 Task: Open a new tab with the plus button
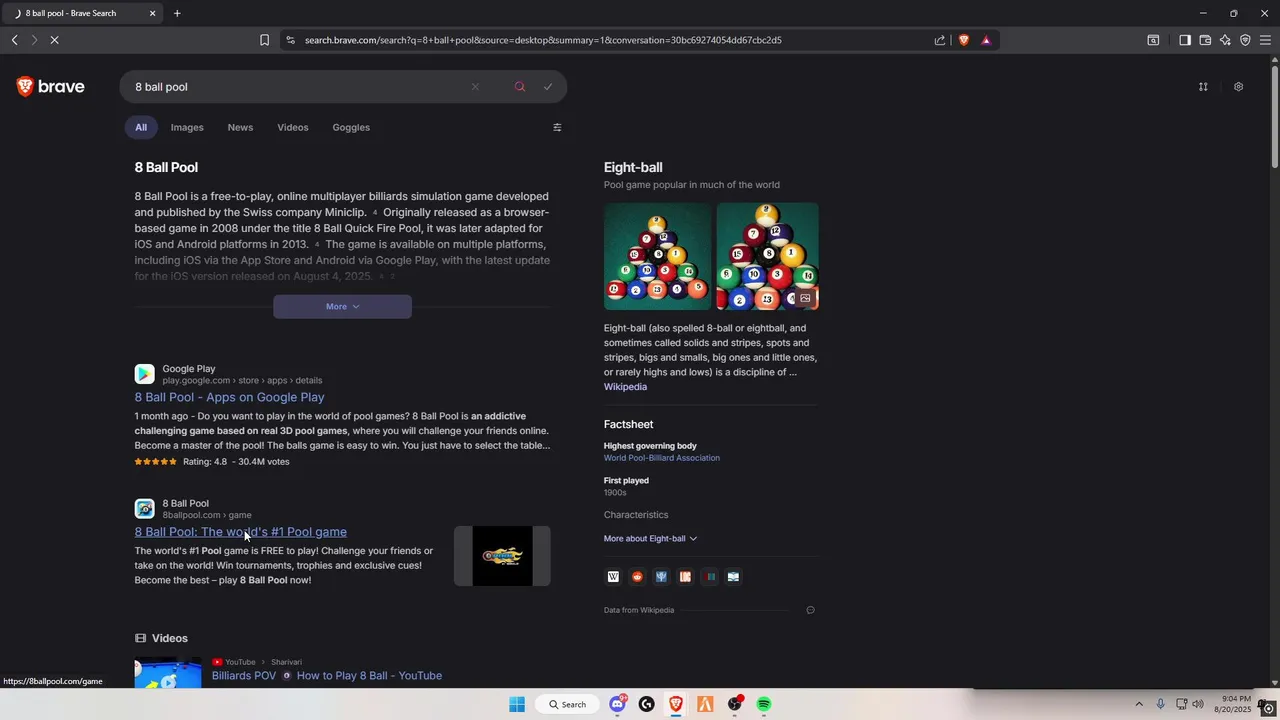click(x=177, y=13)
